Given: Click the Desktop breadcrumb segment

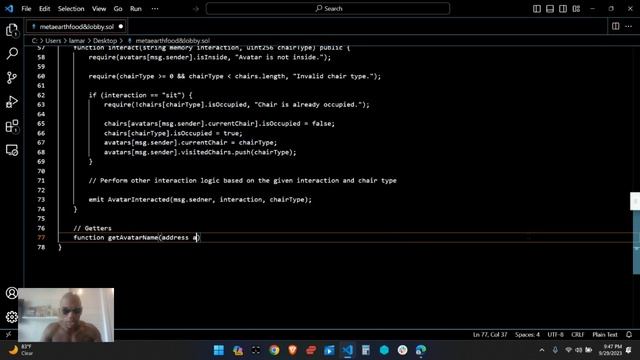Looking at the screenshot, I should 105,41.
